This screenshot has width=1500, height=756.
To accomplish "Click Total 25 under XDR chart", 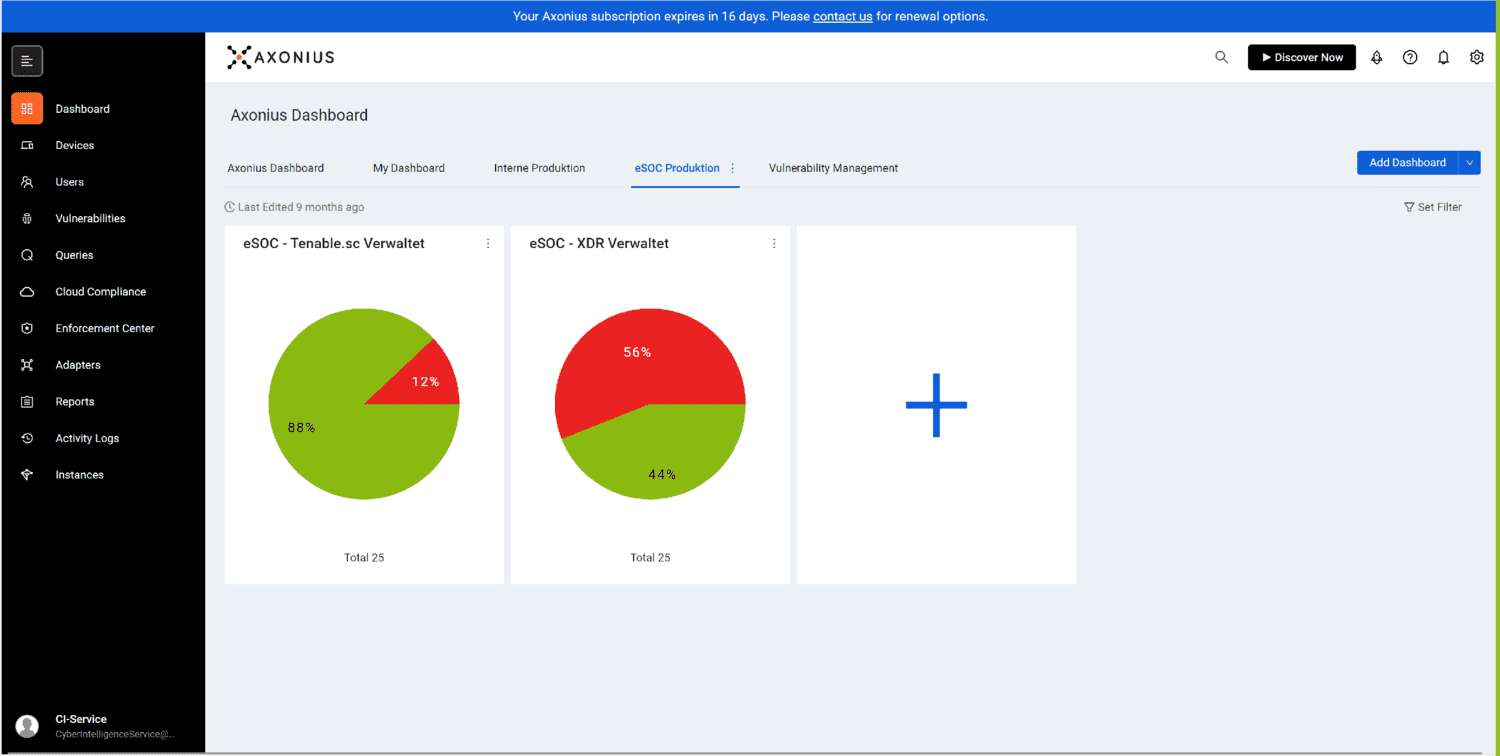I will click(x=650, y=557).
